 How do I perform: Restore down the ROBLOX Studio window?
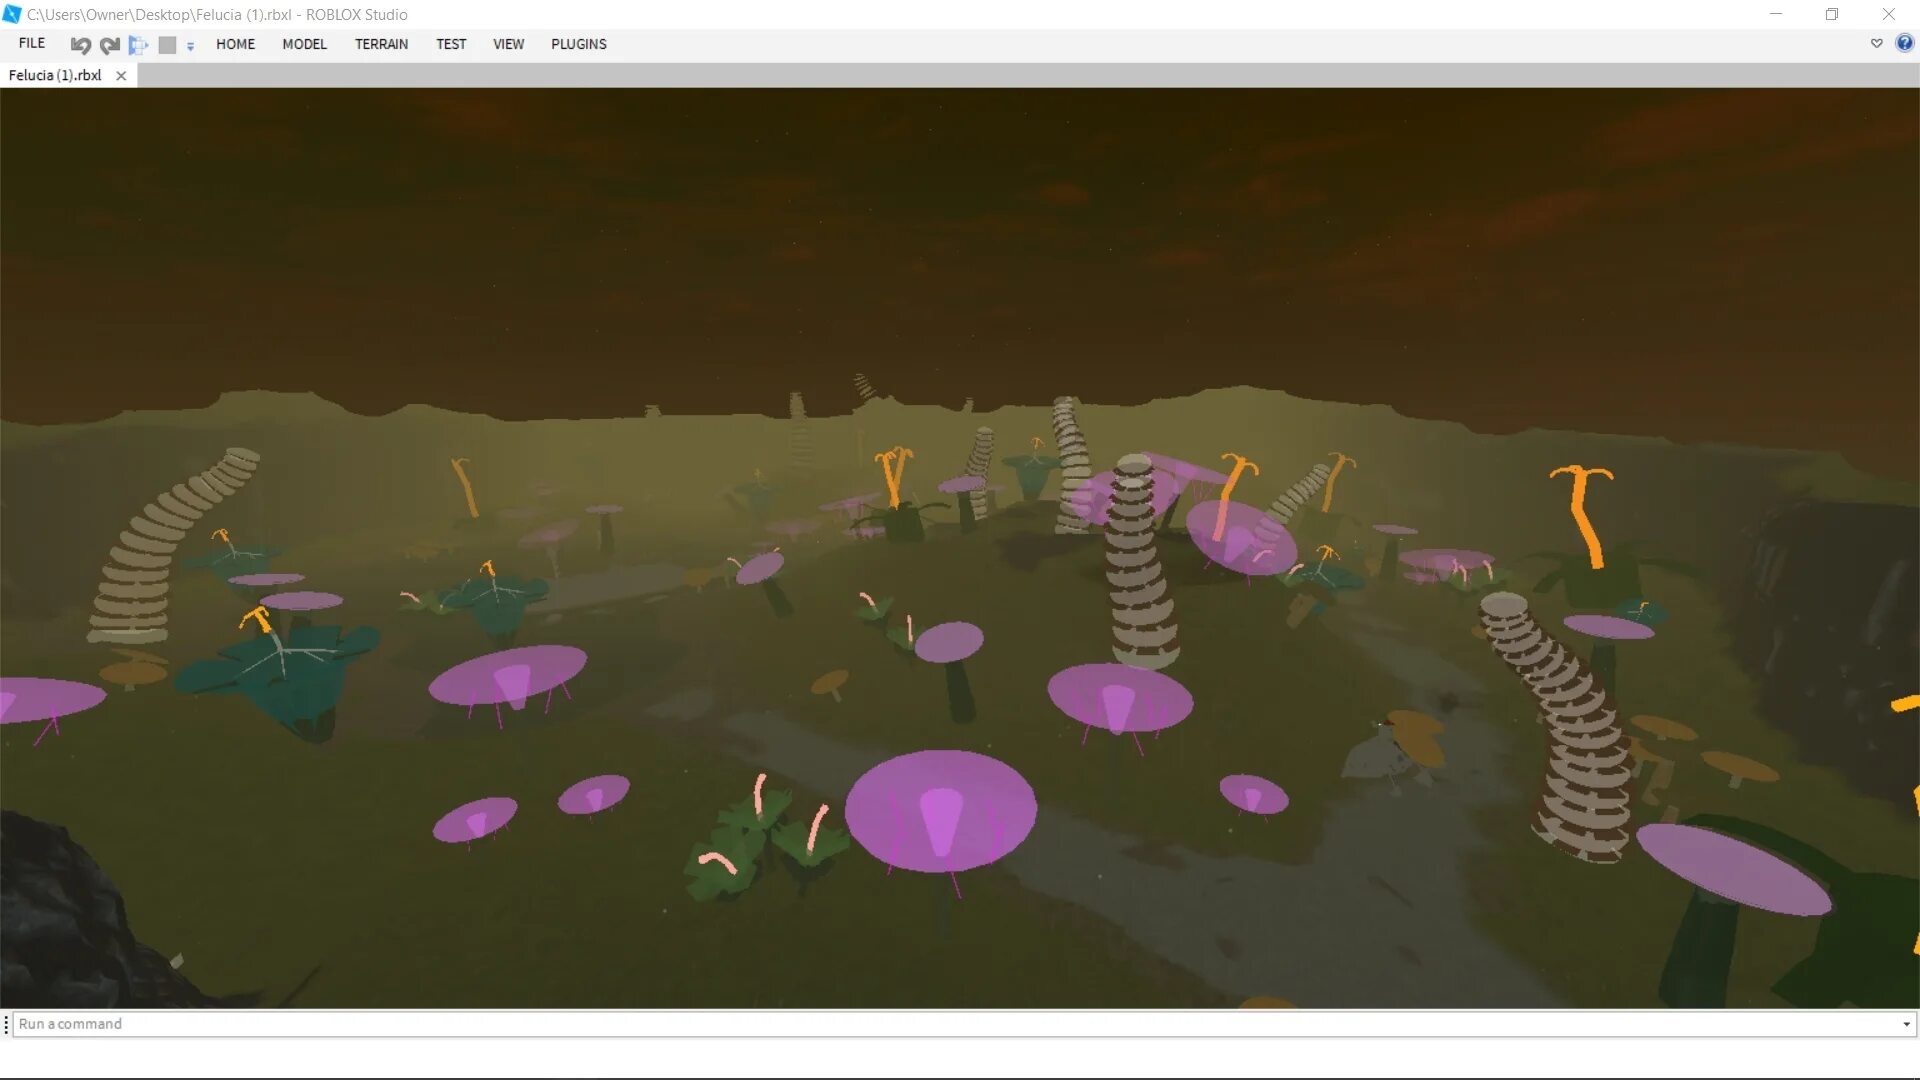pyautogui.click(x=1832, y=14)
